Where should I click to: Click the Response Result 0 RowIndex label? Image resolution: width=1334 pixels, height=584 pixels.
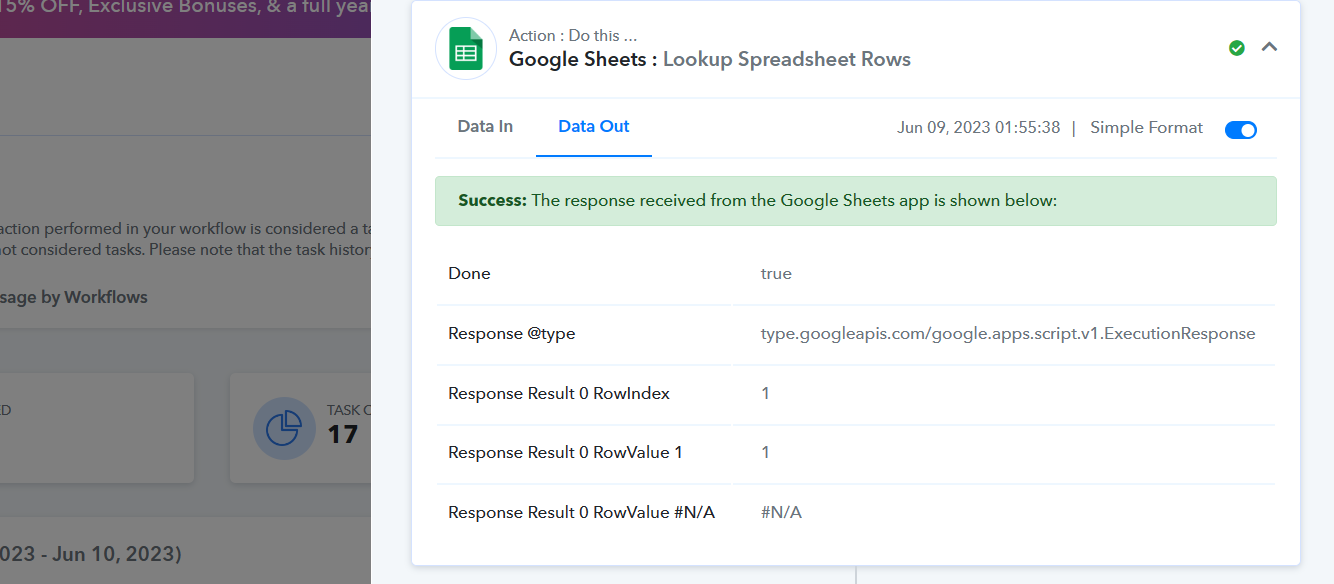(x=559, y=394)
